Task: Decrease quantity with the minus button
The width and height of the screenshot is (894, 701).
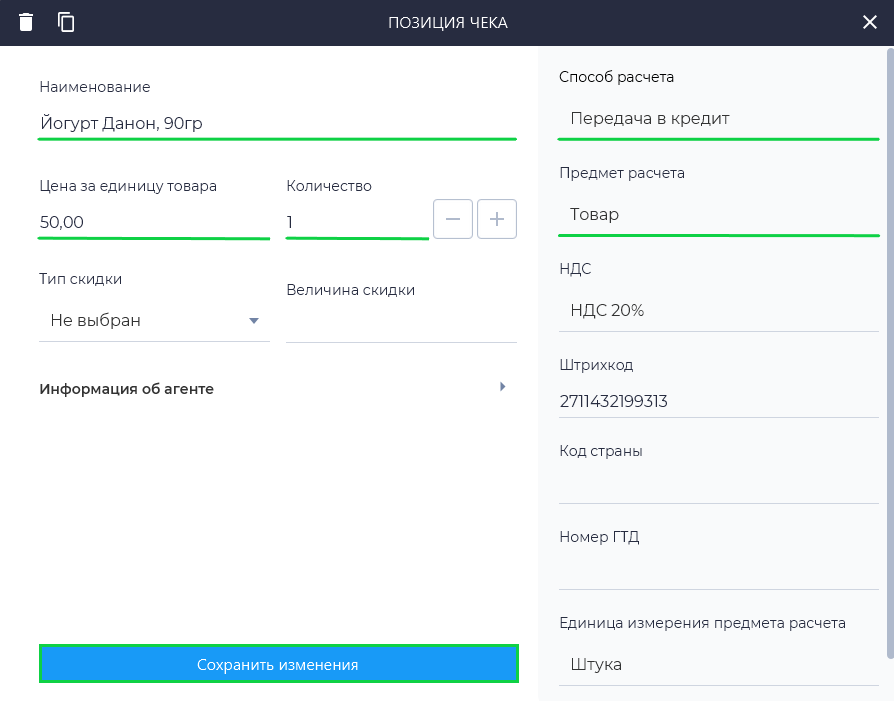Action: (453, 219)
